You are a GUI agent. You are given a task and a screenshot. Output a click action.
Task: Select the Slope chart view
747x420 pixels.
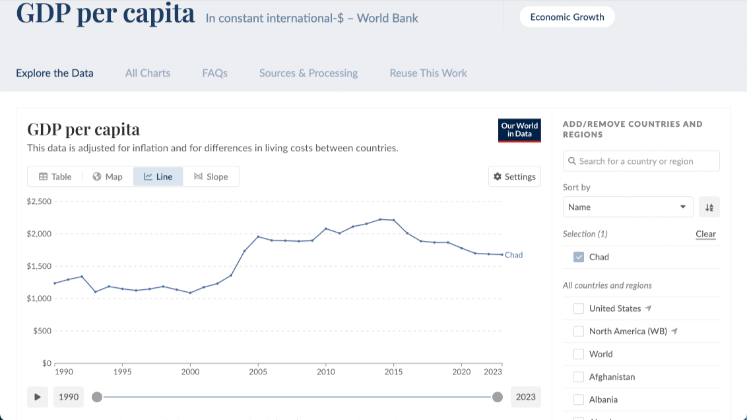(x=211, y=177)
